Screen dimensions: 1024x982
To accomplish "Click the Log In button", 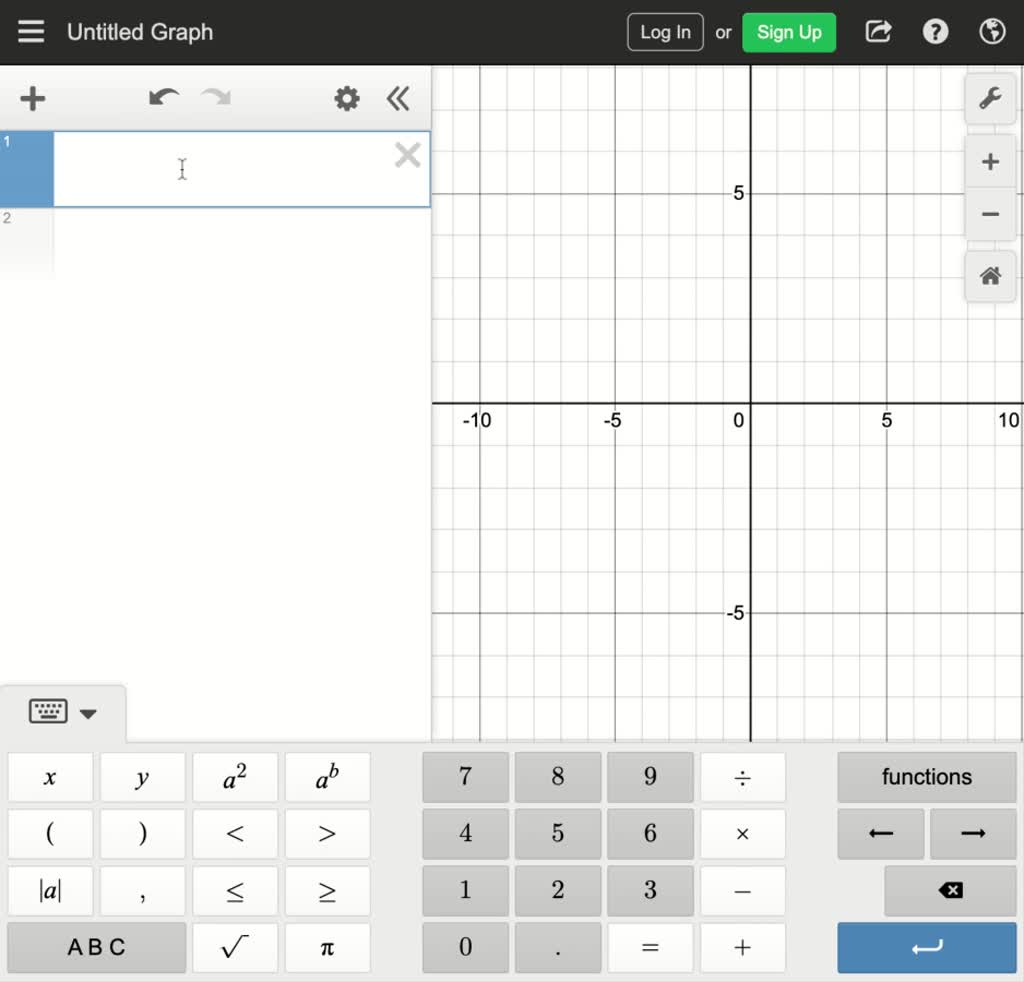I will [x=664, y=31].
